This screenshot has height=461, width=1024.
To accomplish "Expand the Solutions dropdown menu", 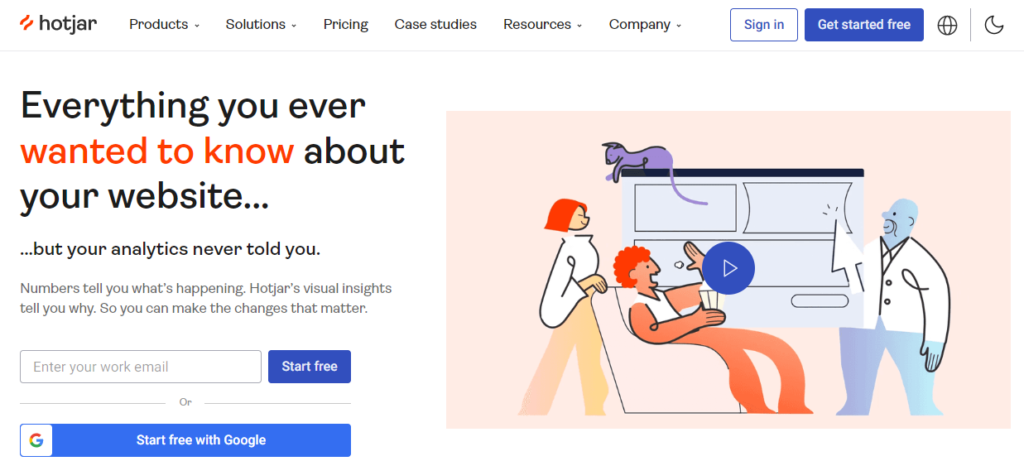I will (261, 25).
